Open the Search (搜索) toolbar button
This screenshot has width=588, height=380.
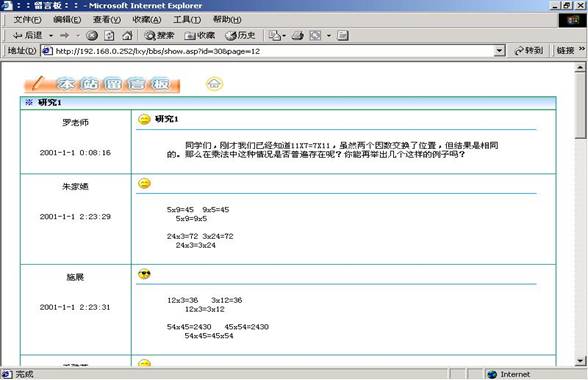pyautogui.click(x=159, y=36)
